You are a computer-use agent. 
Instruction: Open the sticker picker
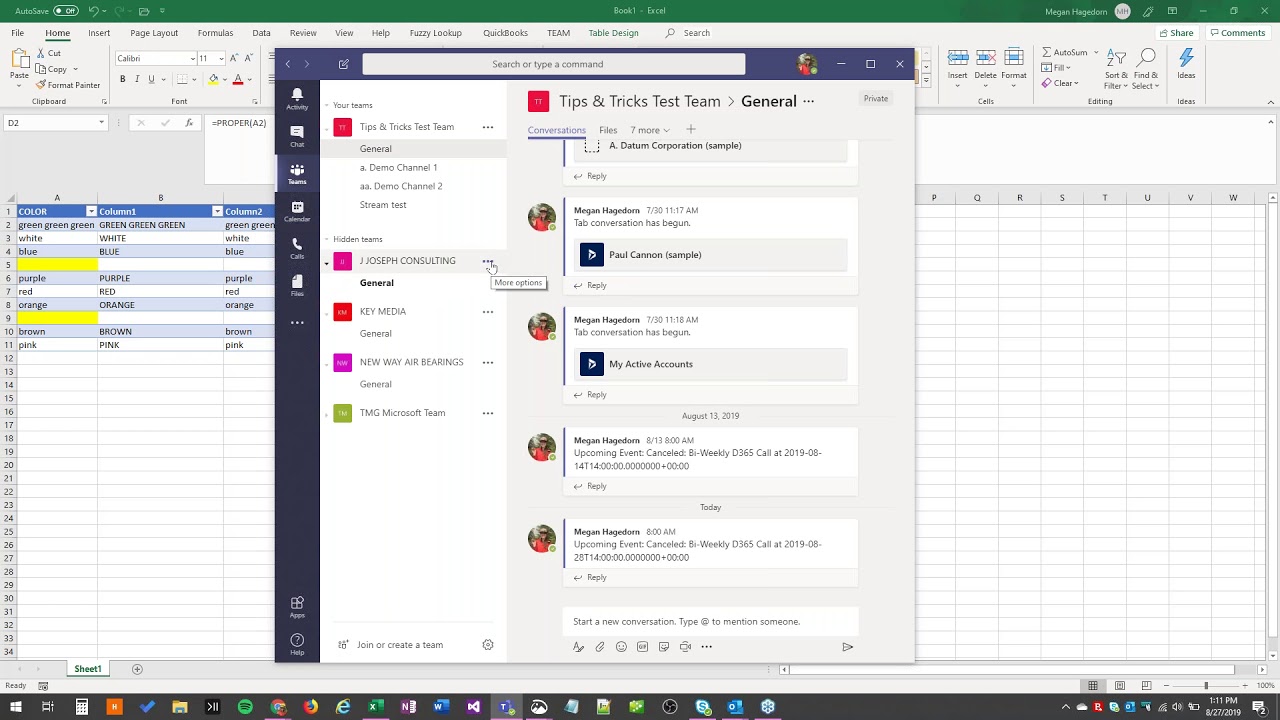(x=664, y=647)
